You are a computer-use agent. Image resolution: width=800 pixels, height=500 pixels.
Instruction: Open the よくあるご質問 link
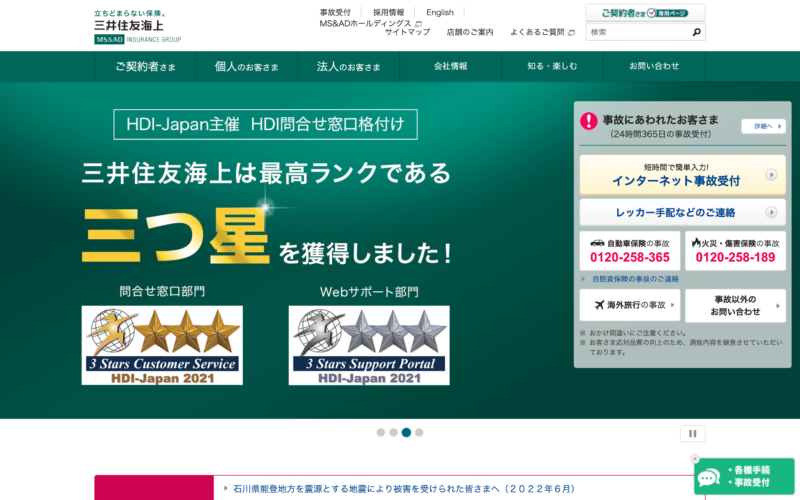pos(537,32)
